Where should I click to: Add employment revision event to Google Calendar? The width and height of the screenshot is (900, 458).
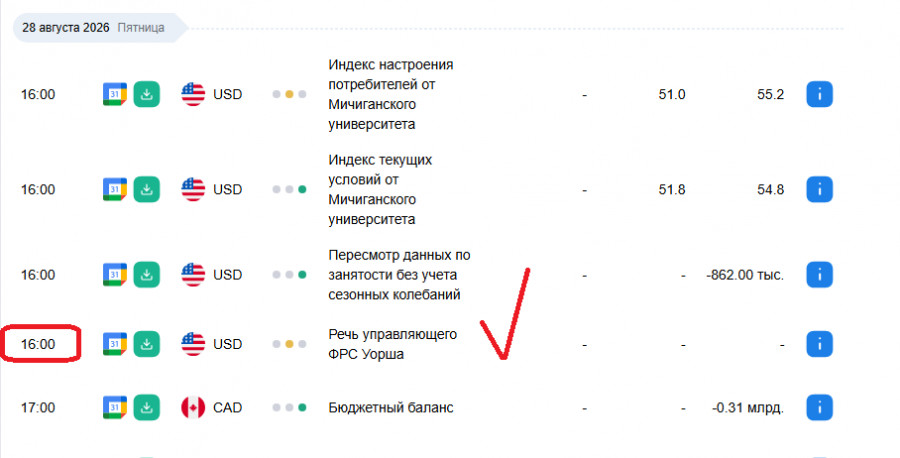click(x=115, y=274)
